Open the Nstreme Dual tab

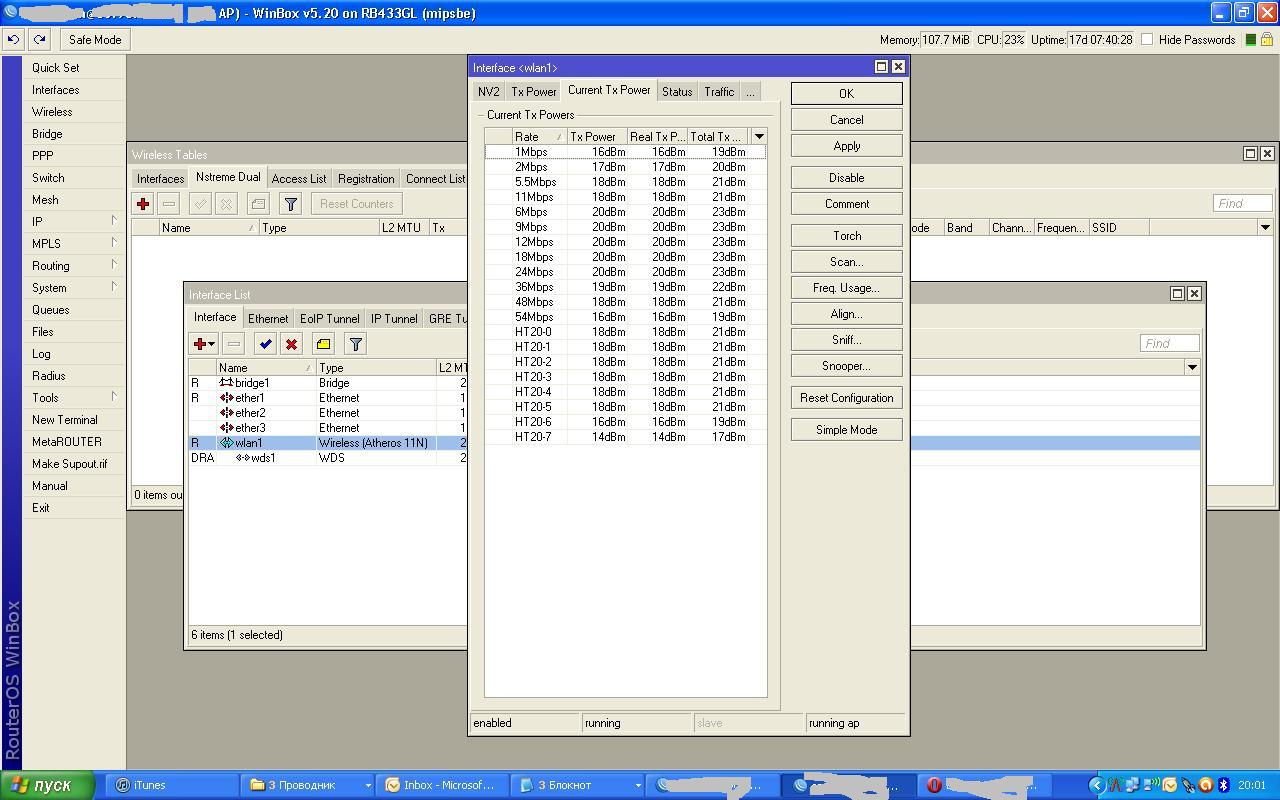click(x=228, y=178)
